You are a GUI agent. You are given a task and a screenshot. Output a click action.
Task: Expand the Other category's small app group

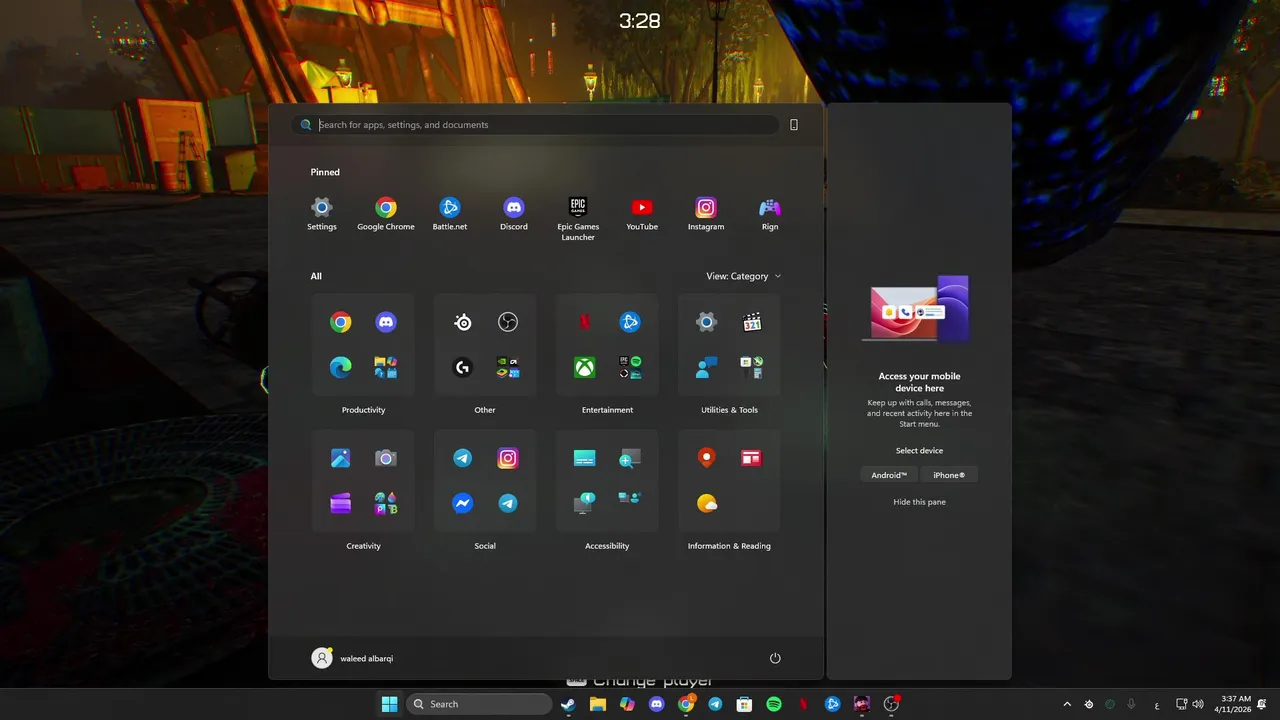pos(508,367)
